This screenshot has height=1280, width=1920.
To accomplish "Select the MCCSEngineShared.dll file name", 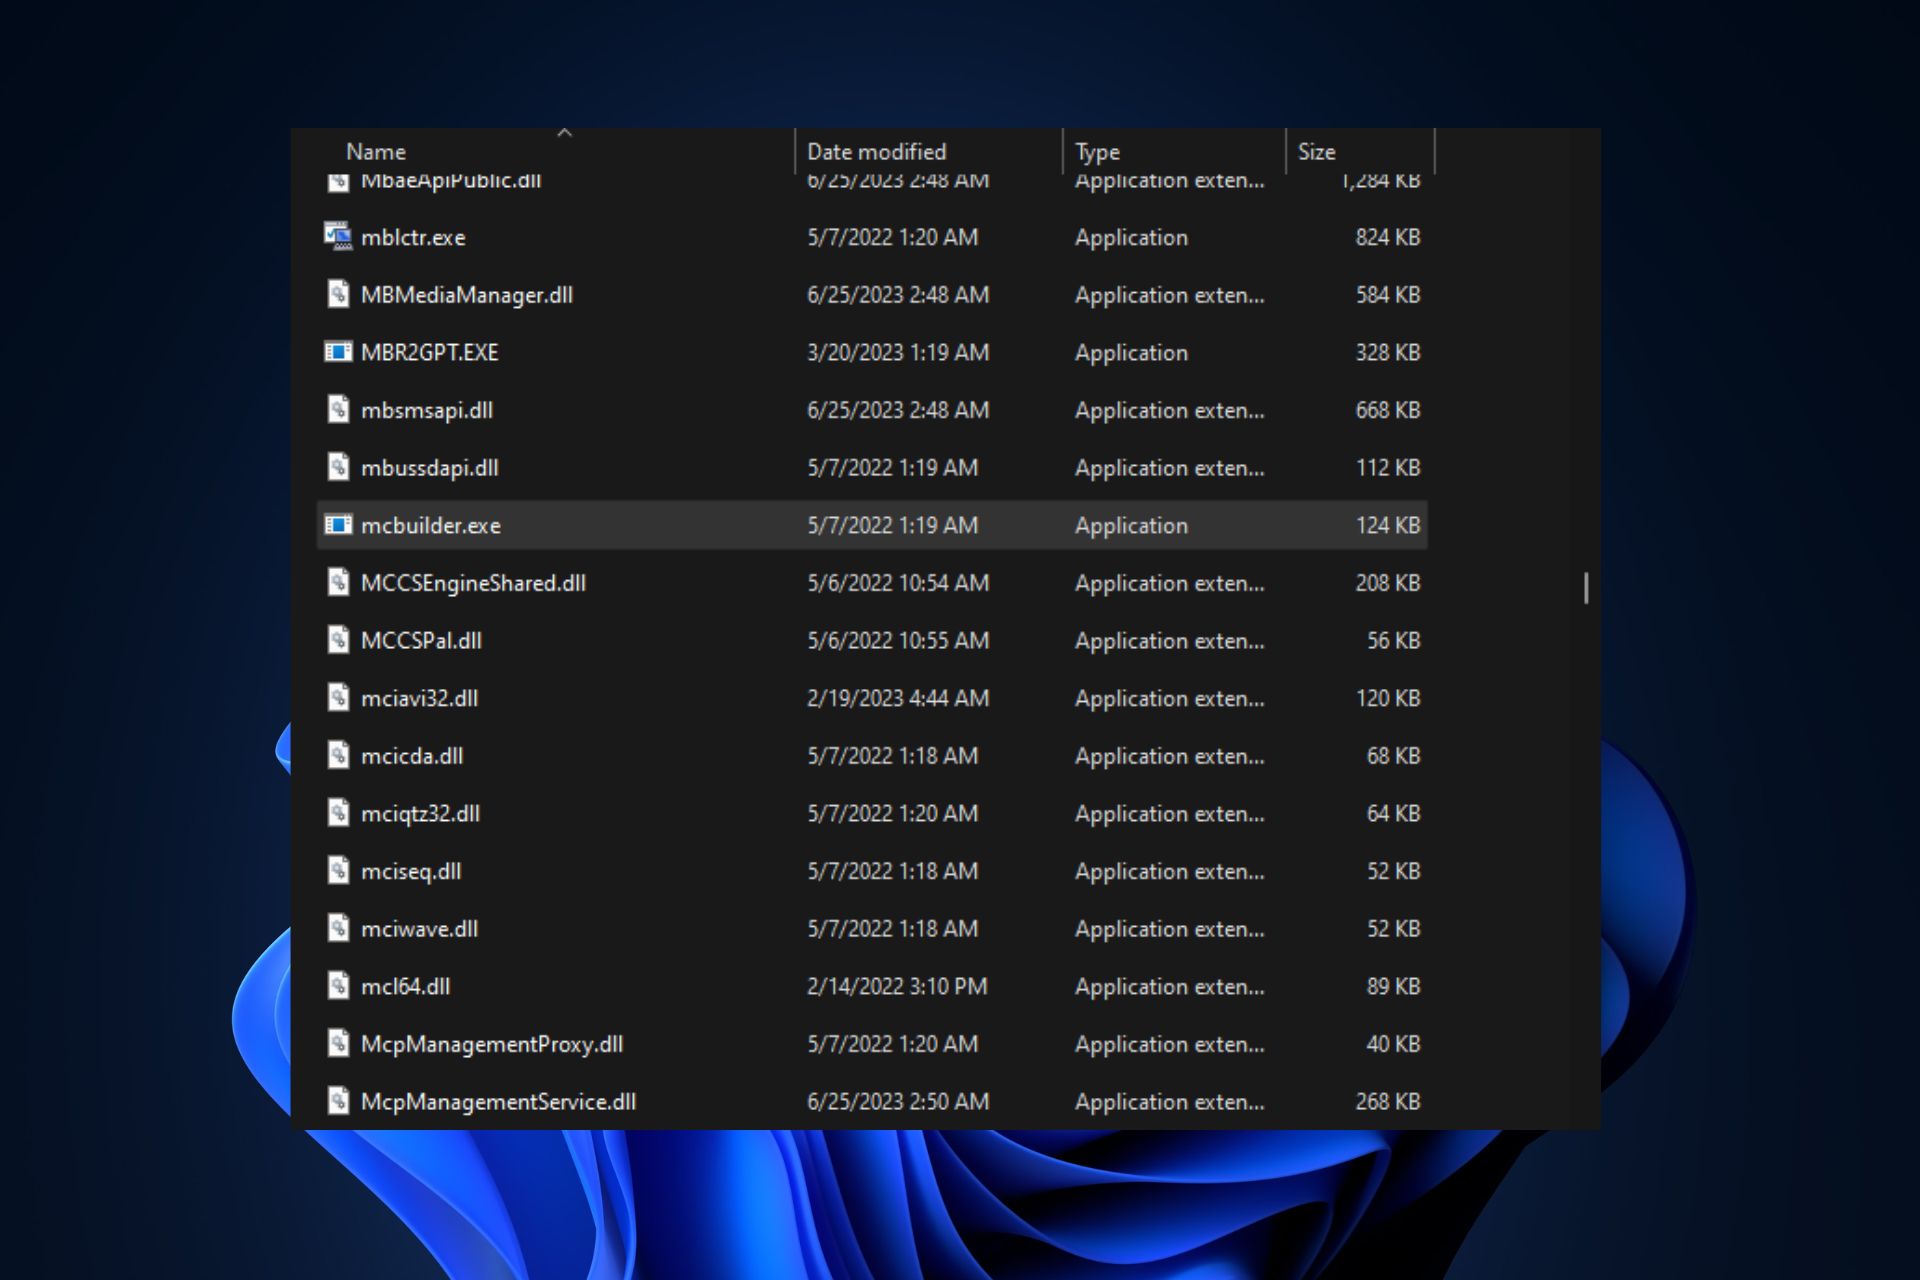I will (473, 583).
